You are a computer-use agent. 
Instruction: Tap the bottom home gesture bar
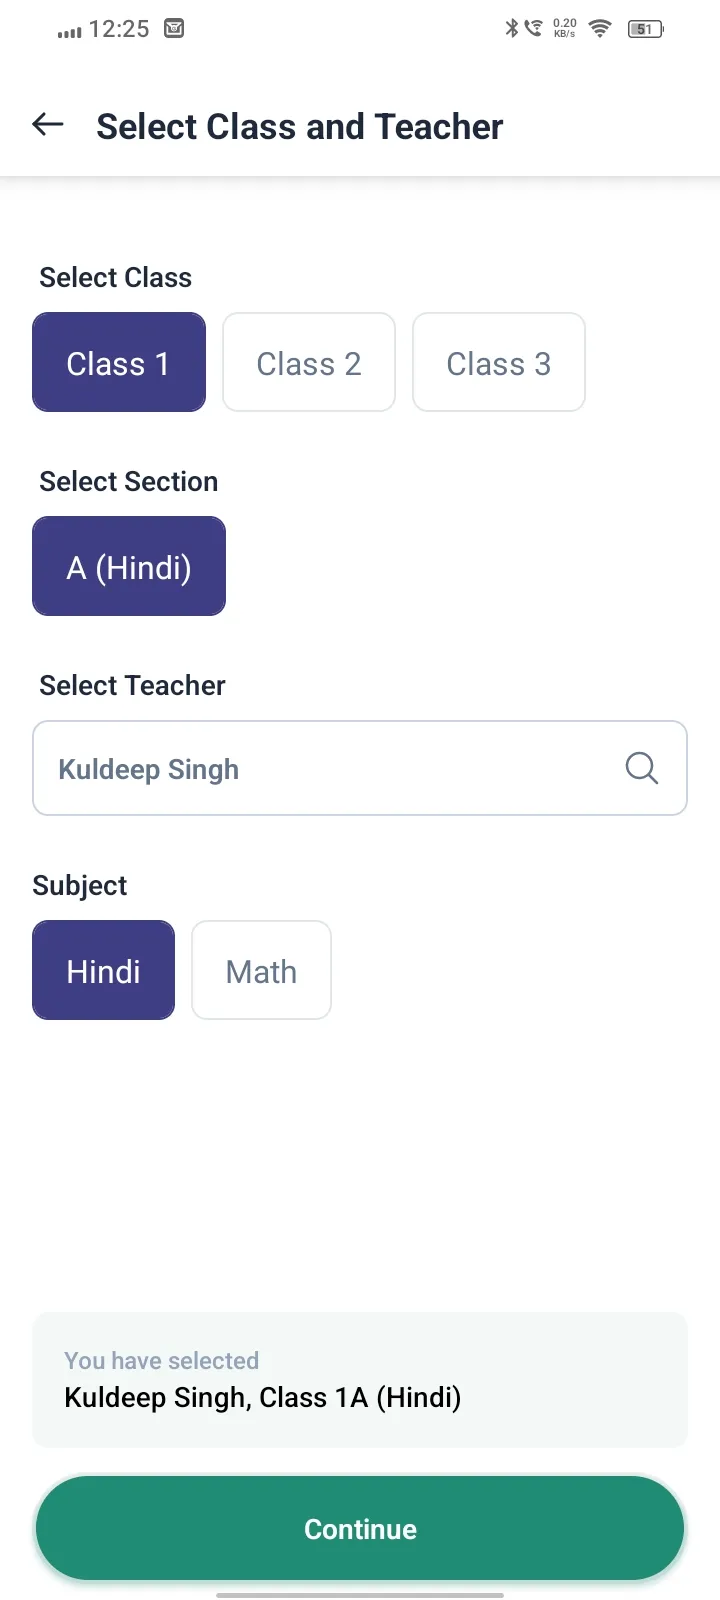pos(360,1595)
